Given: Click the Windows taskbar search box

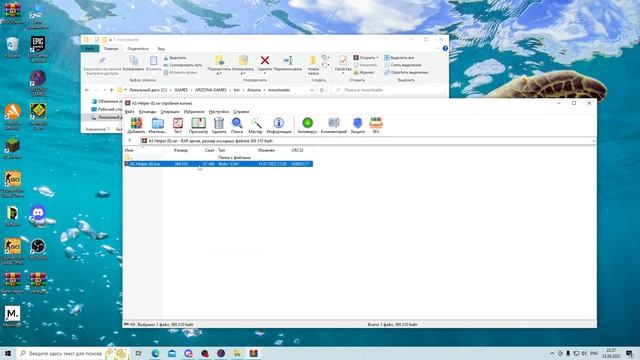Looking at the screenshot, I should click(x=62, y=353).
